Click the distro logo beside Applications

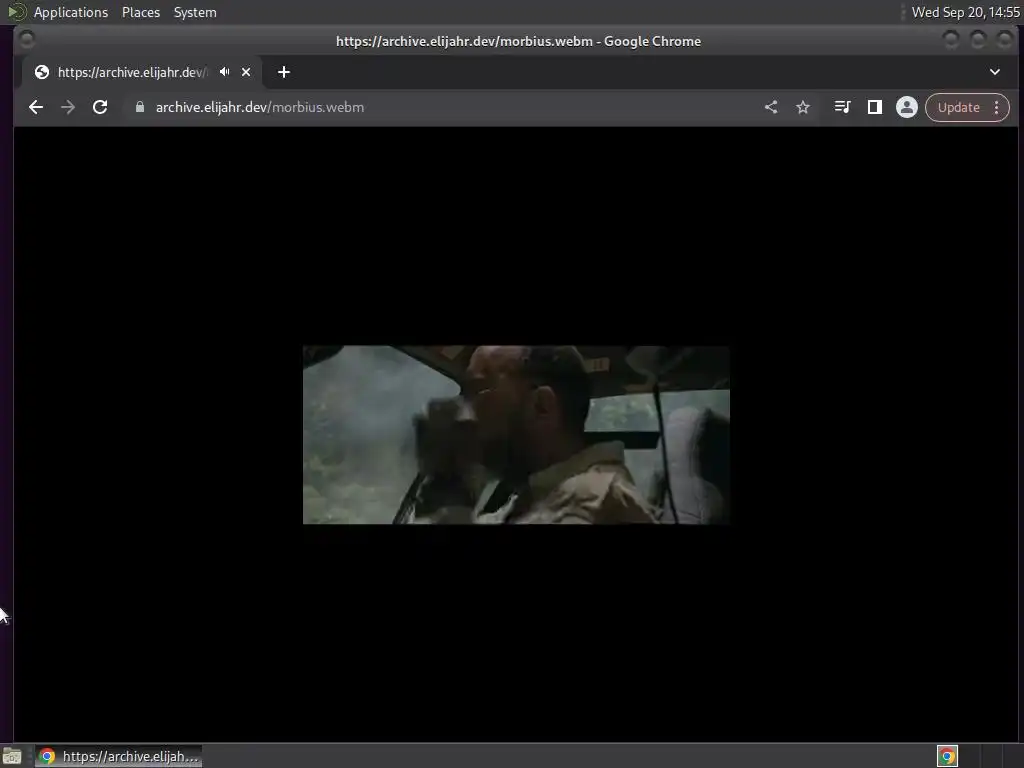coord(17,12)
